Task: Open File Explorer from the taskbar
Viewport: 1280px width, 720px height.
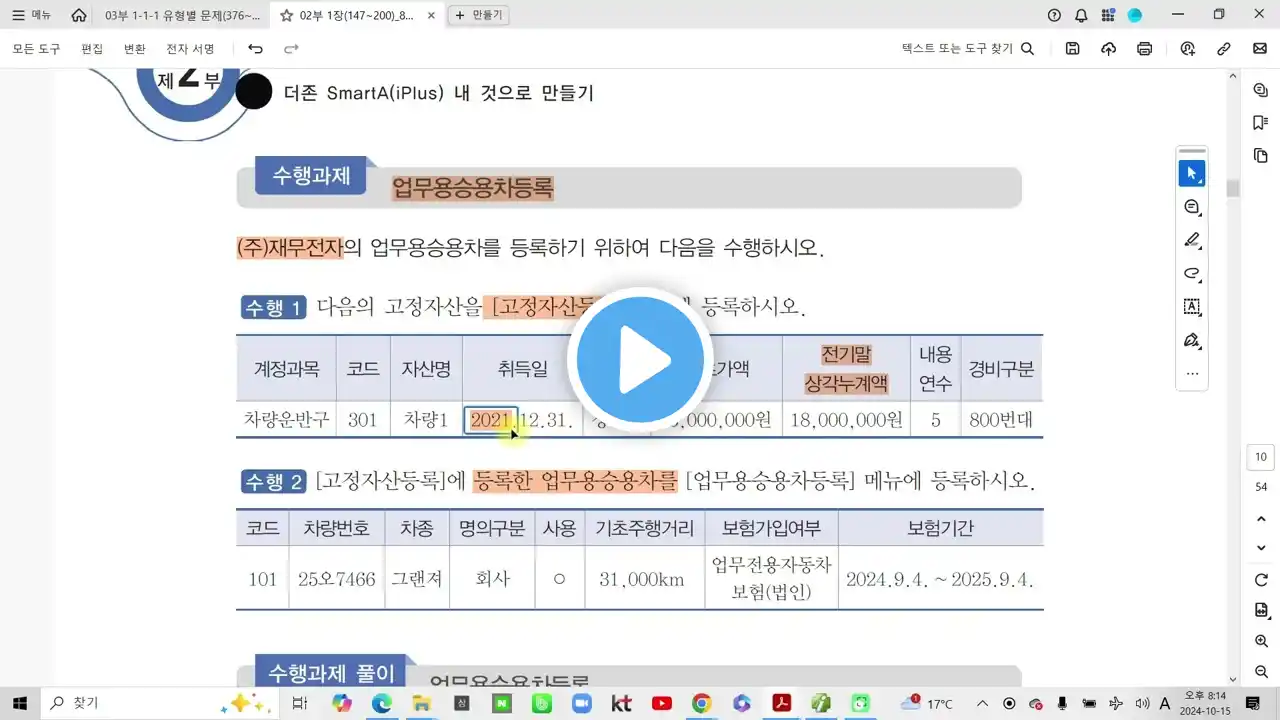Action: point(421,703)
